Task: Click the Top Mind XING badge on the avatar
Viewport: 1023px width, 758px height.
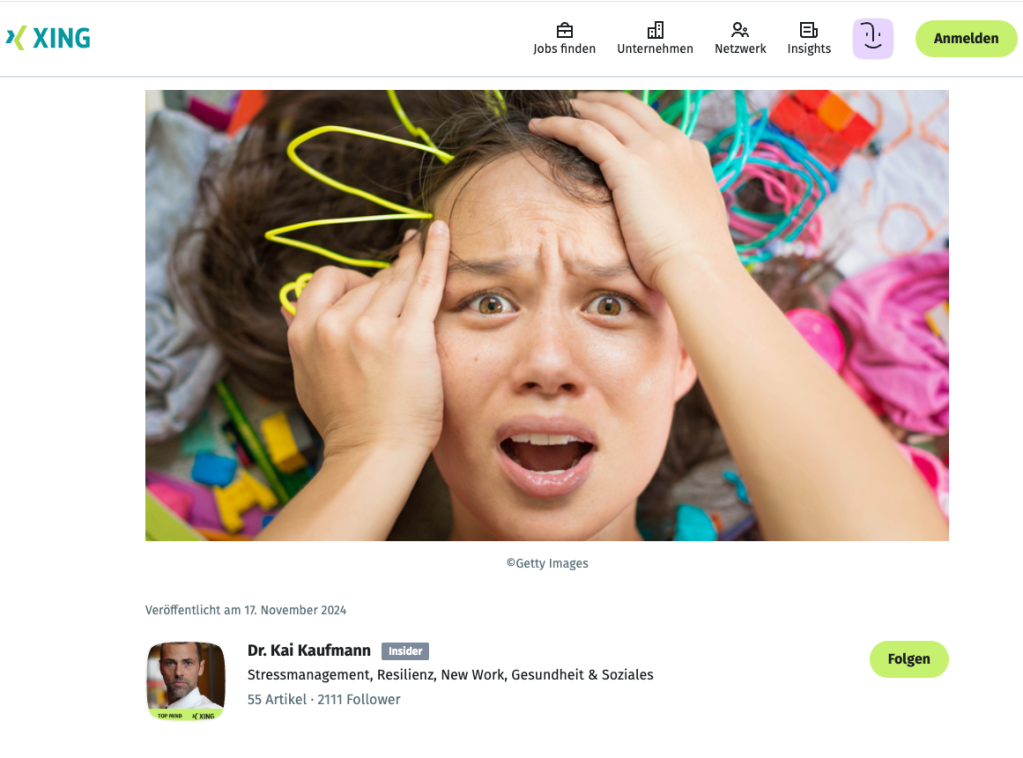Action: (186, 716)
